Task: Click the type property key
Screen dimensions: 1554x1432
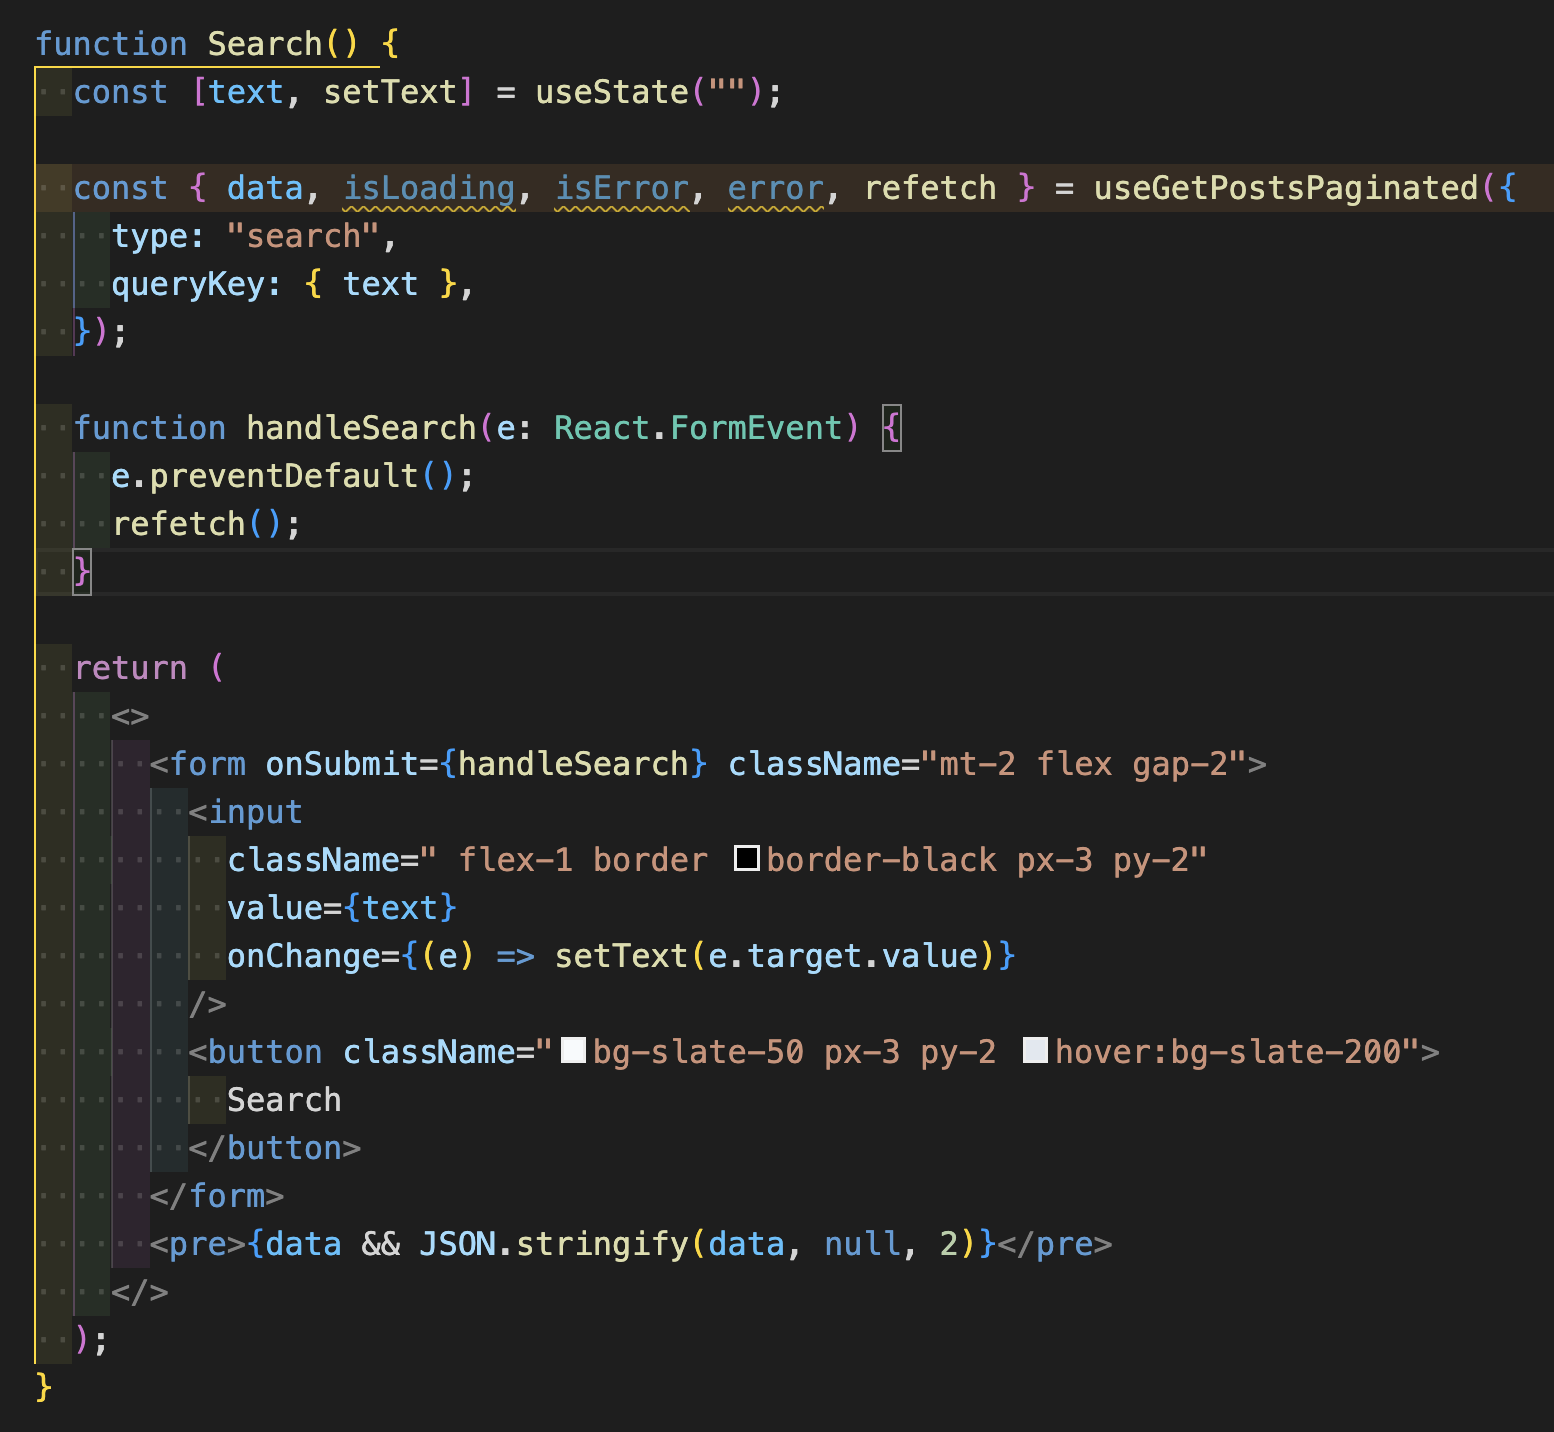Action: click(149, 236)
